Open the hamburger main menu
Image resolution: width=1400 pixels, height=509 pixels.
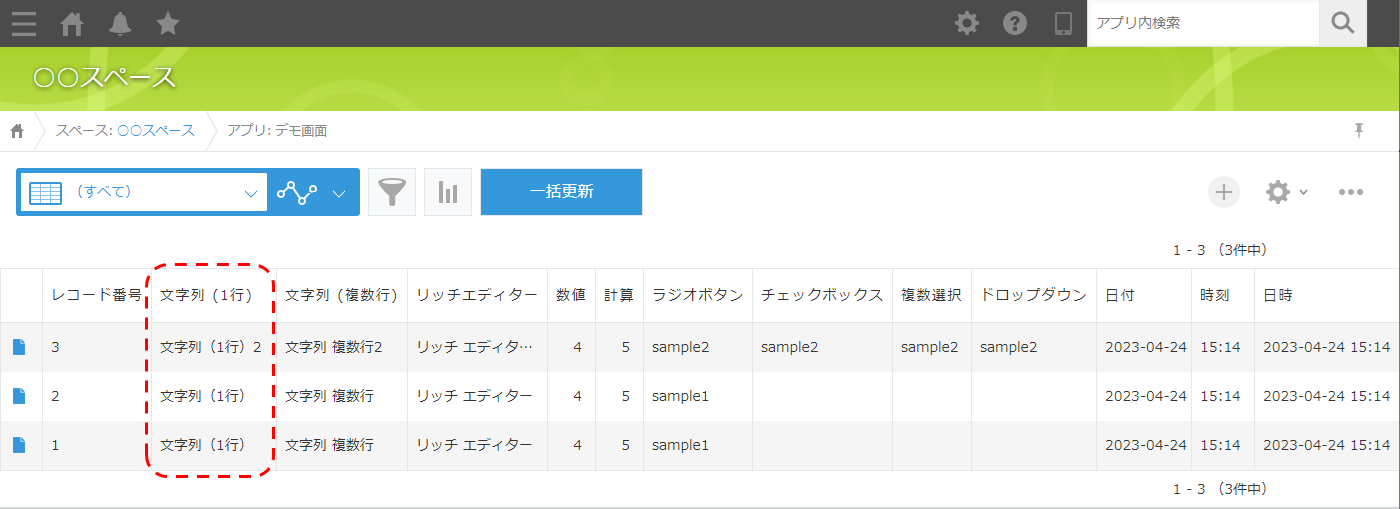[24, 23]
